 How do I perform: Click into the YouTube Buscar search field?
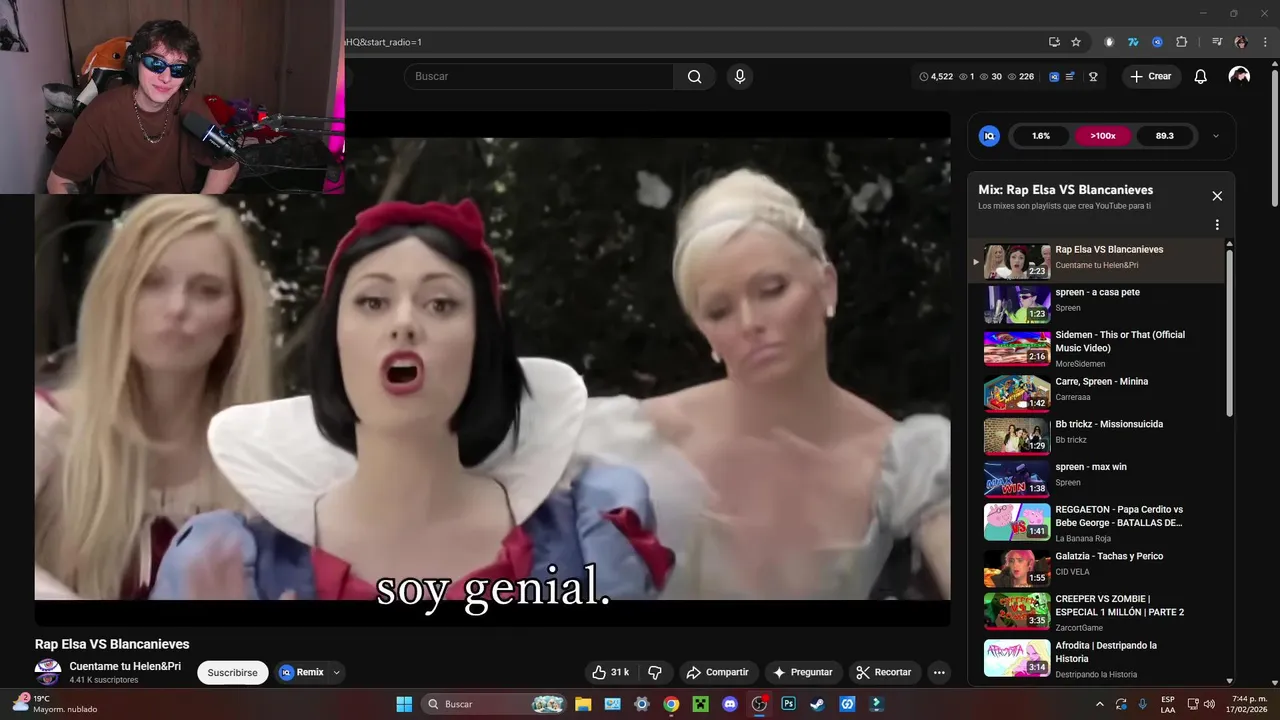tap(538, 77)
